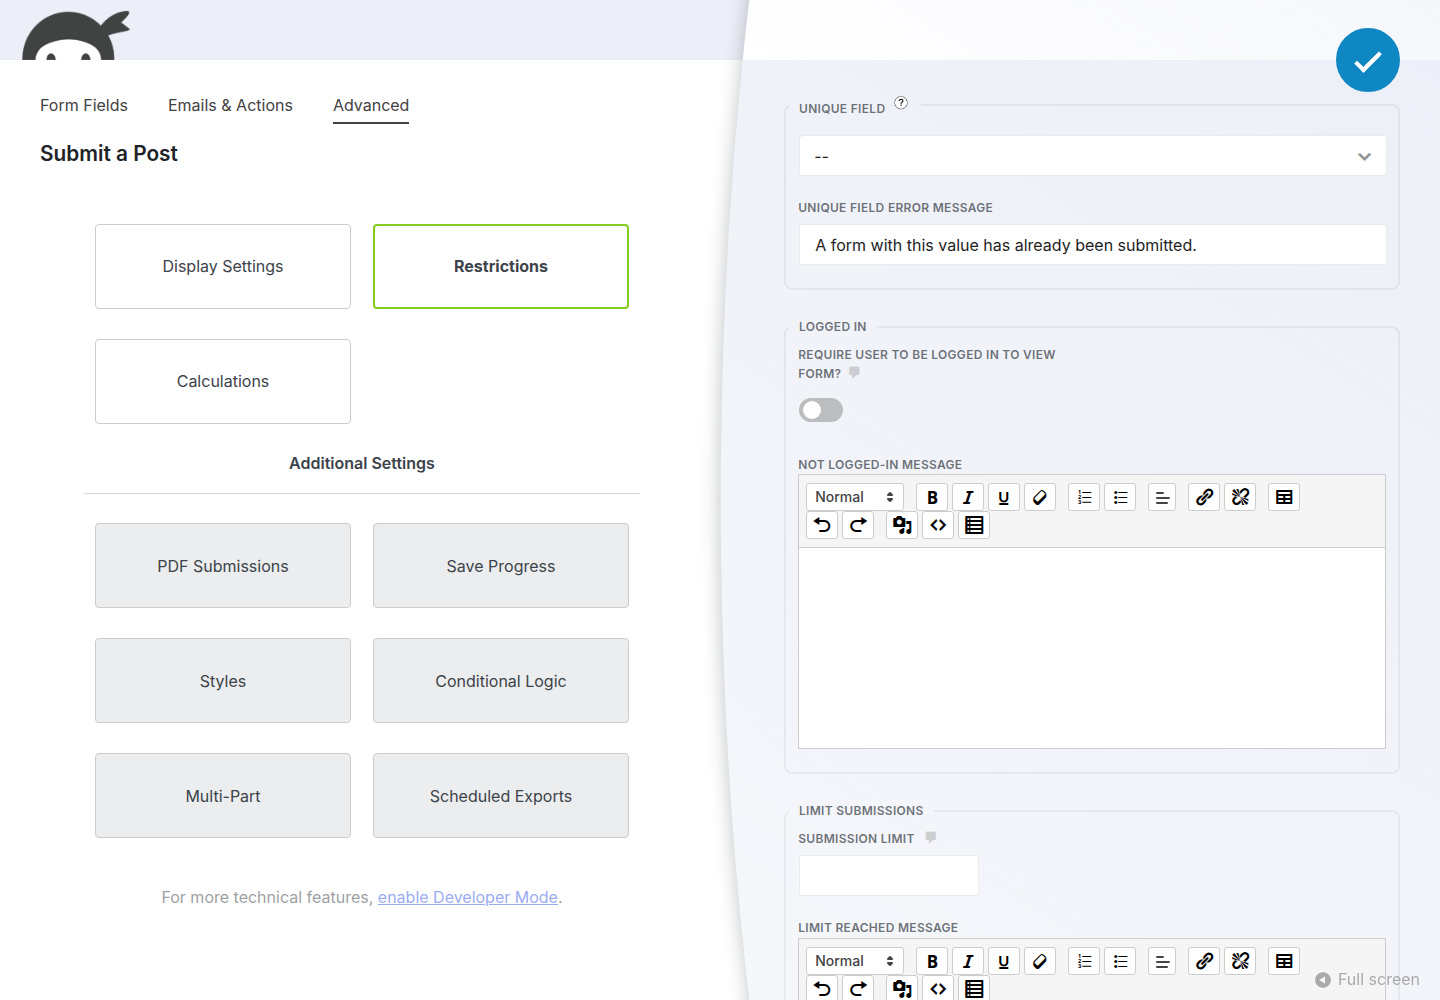Viewport: 1440px width, 1000px height.
Task: Toggle underline in Not Logged-In Message editor
Action: [1004, 497]
